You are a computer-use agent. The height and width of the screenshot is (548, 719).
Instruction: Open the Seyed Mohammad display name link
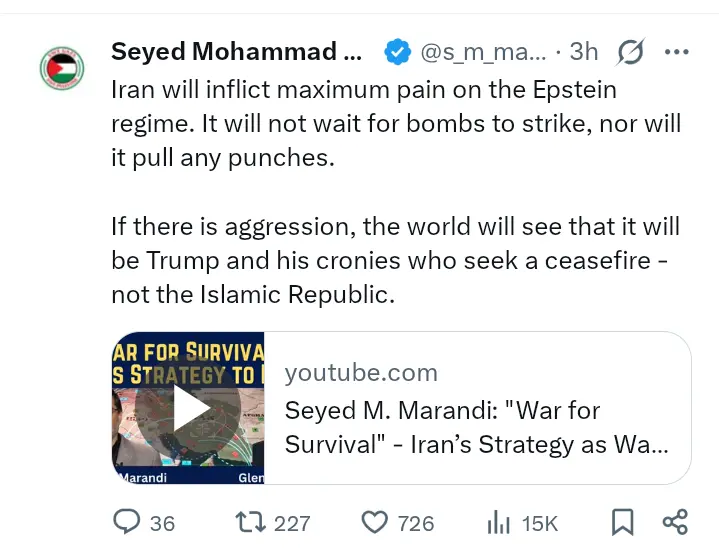(x=237, y=51)
